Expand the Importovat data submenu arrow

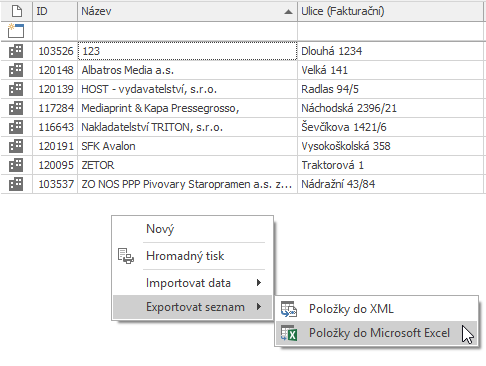pos(259,283)
